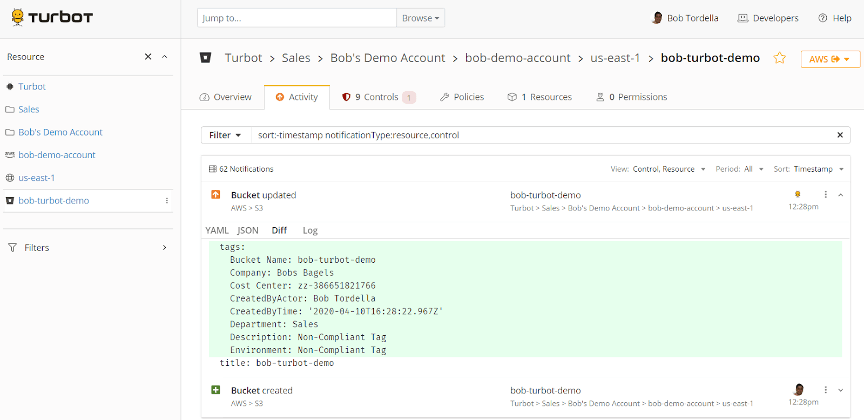Click Bucket updated notification title
Screen dimensions: 864x420
263,195
